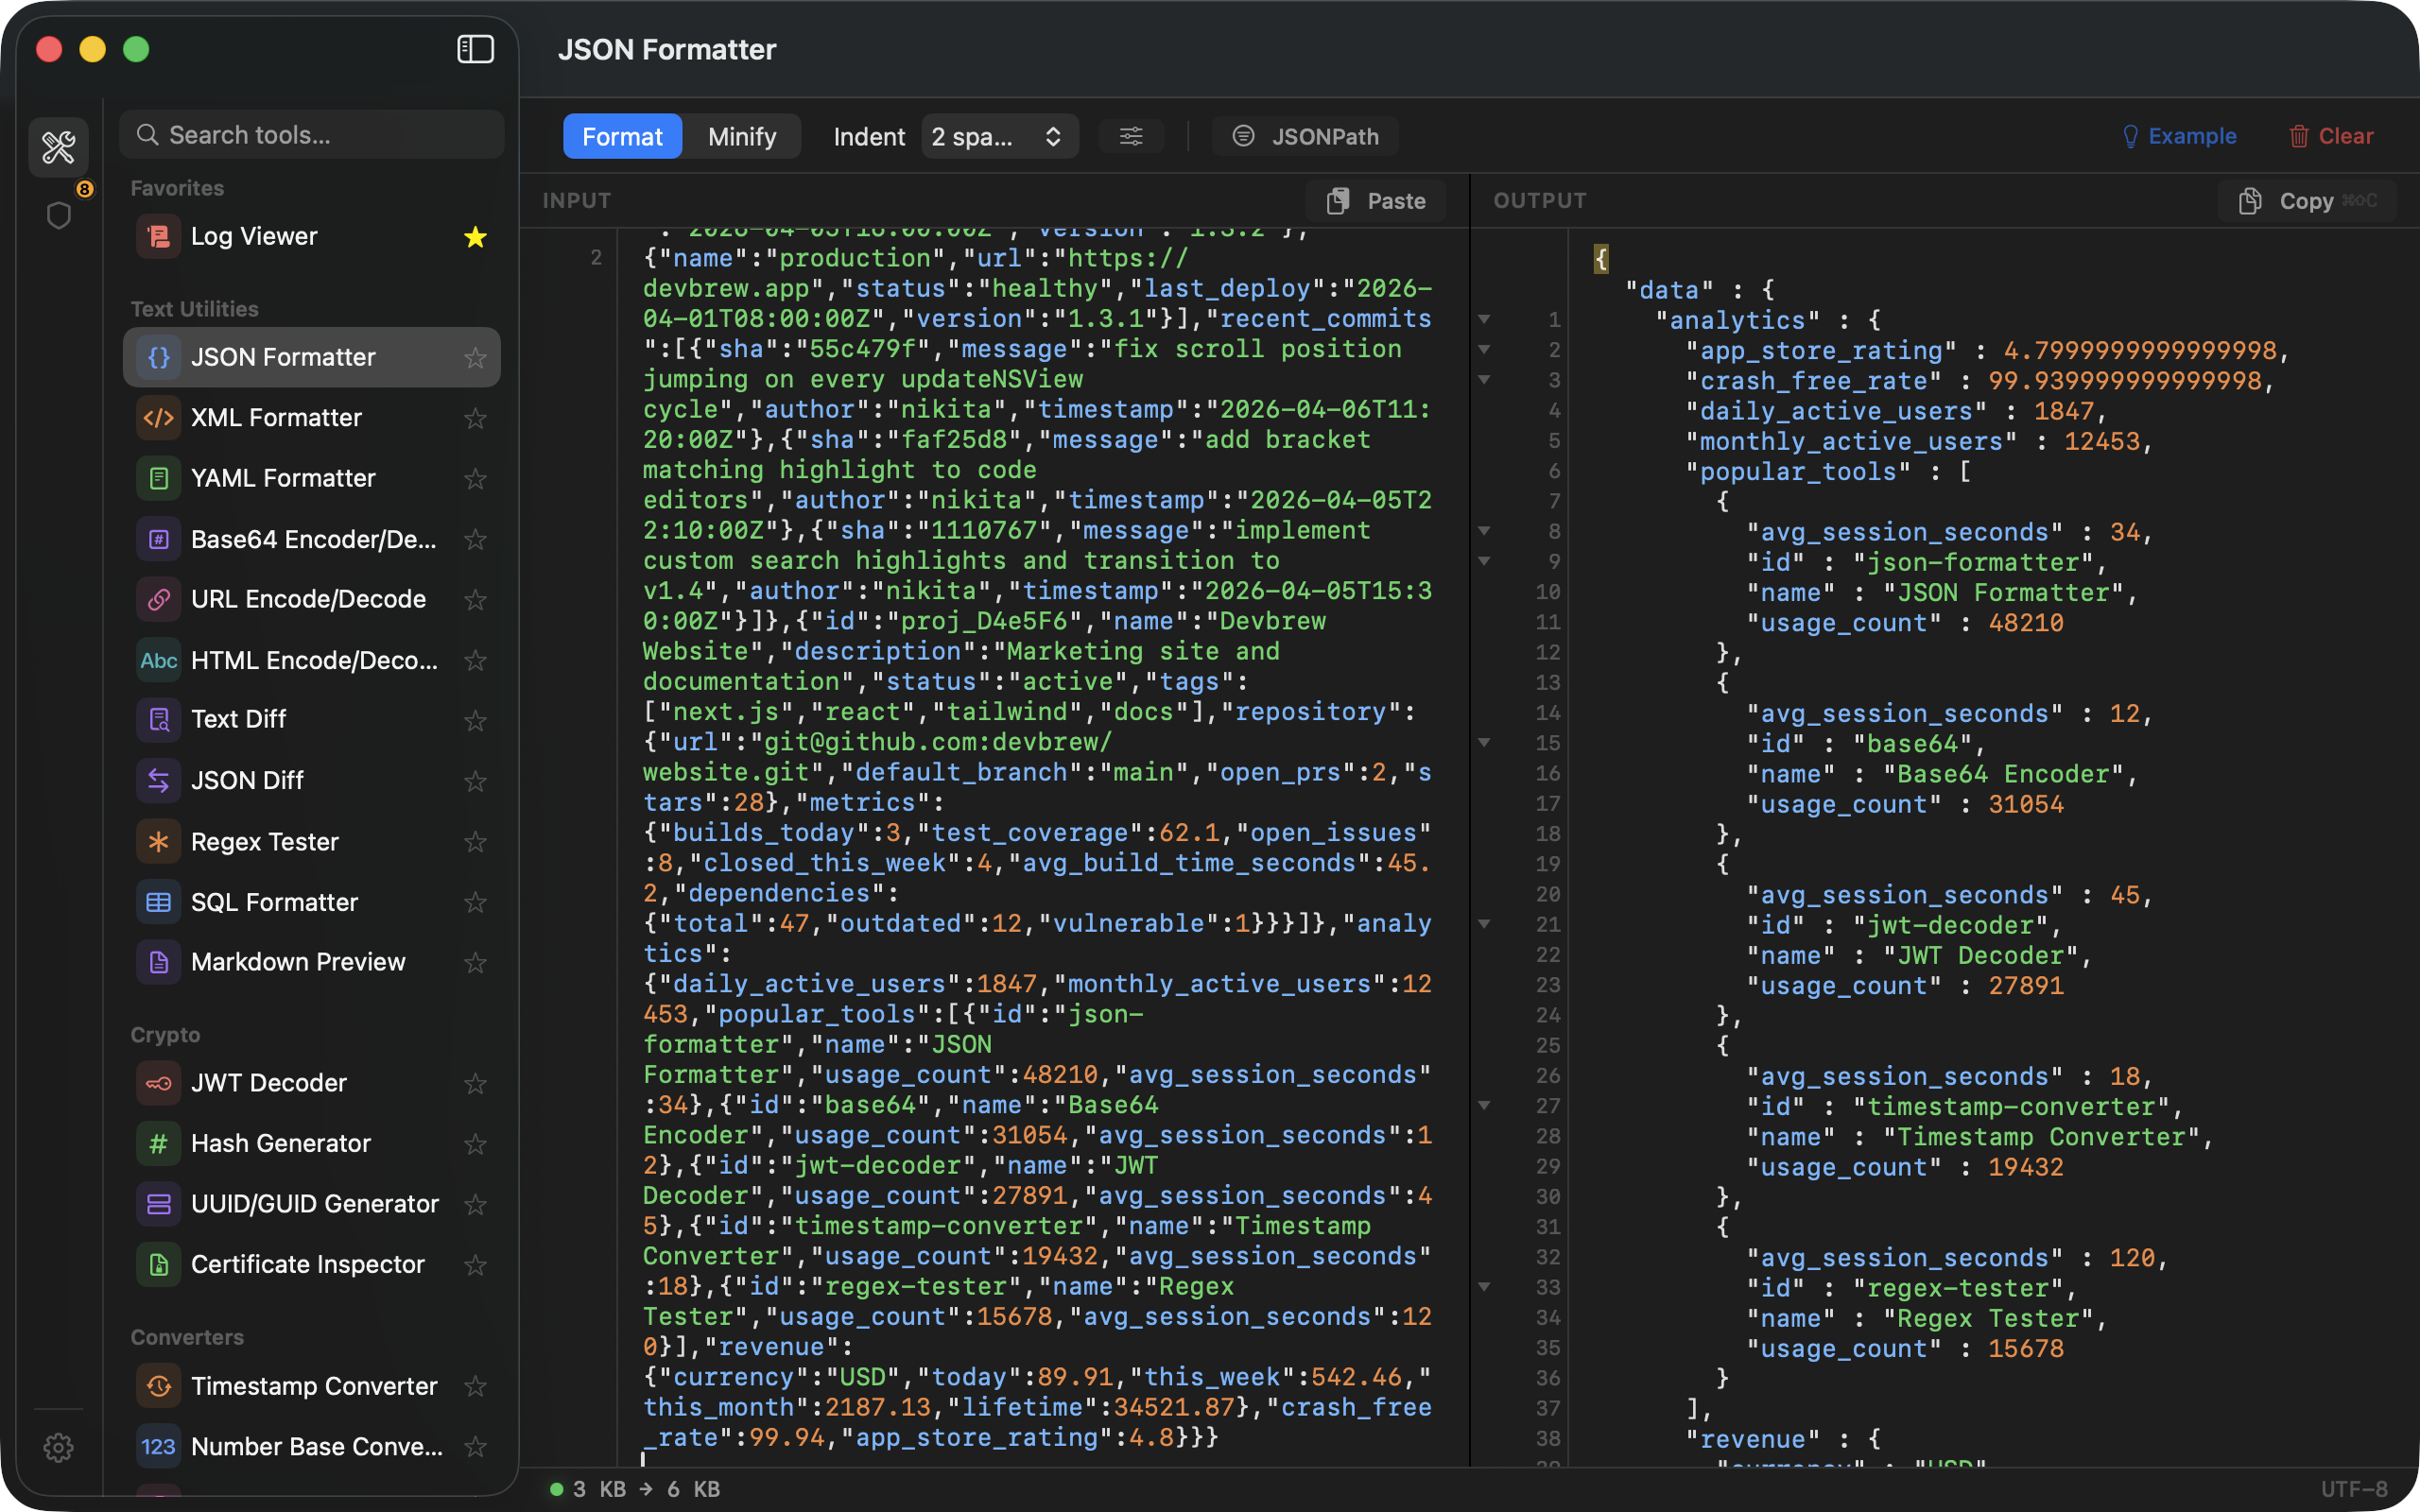Click inside the Search tools field
Image resolution: width=2420 pixels, height=1512 pixels.
pos(310,134)
